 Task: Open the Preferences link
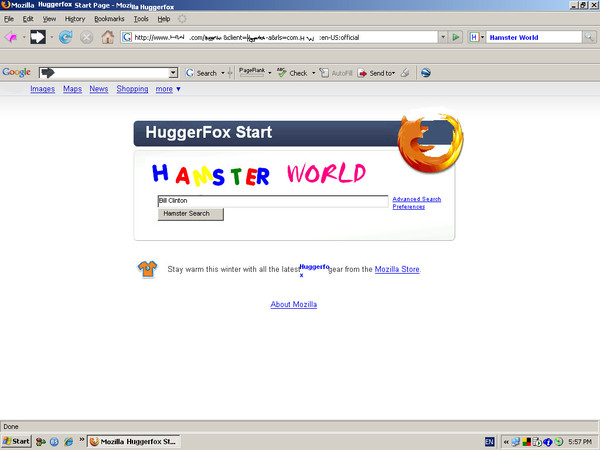click(x=409, y=207)
